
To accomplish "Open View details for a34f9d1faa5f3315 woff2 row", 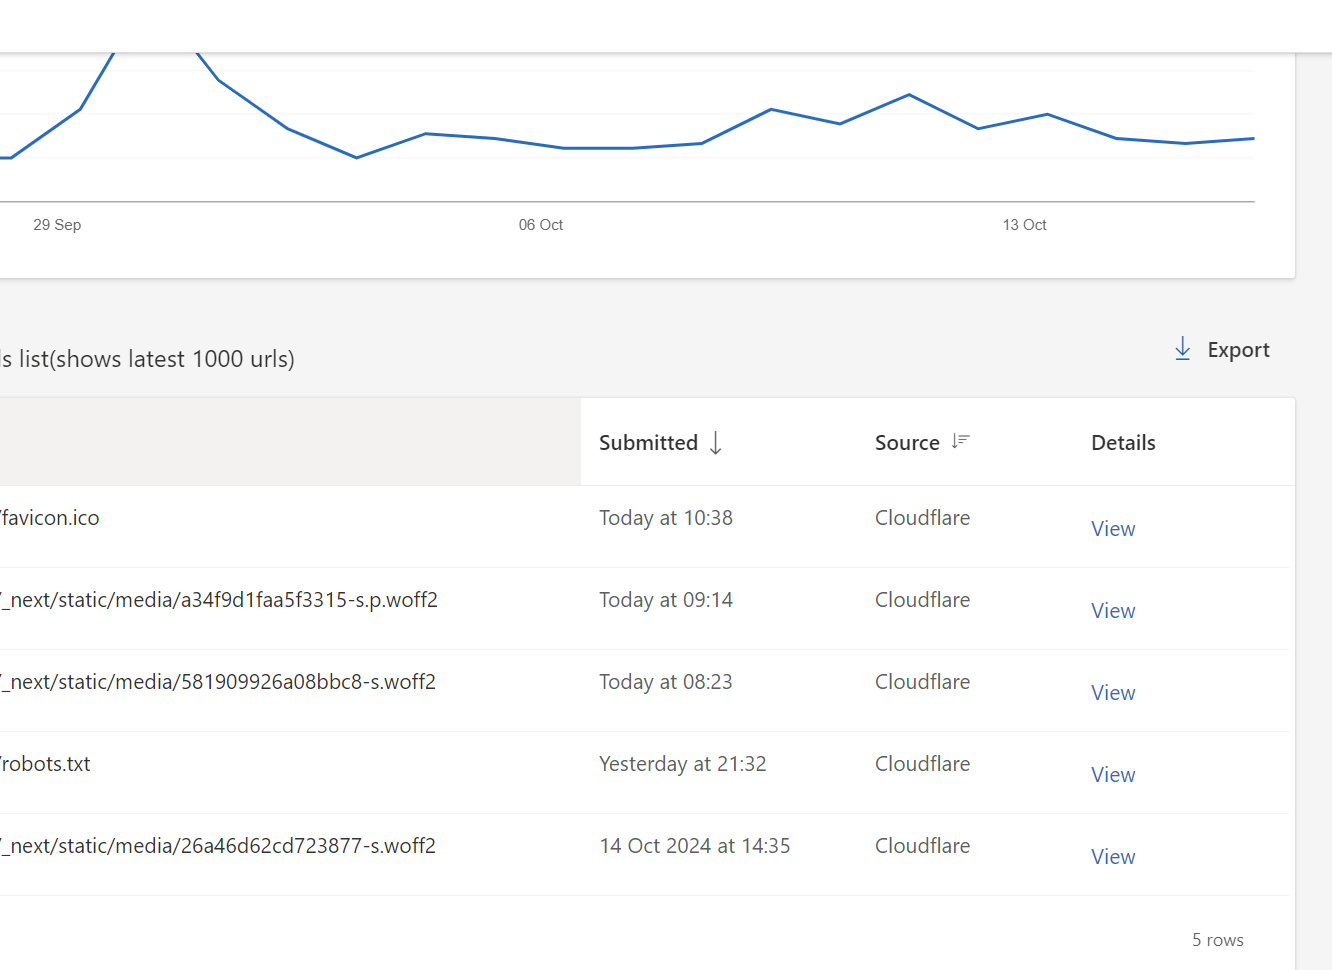I will 1113,611.
